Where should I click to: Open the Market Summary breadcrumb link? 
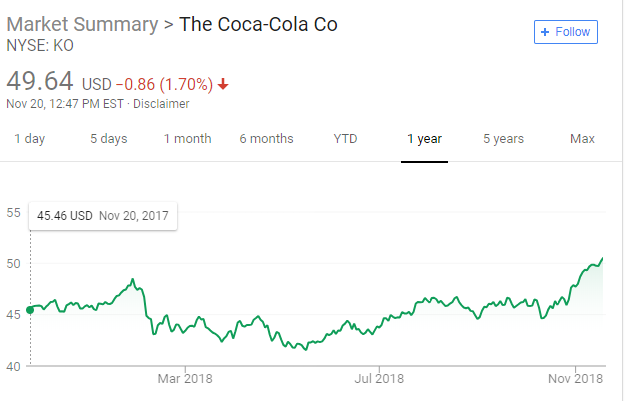82,24
